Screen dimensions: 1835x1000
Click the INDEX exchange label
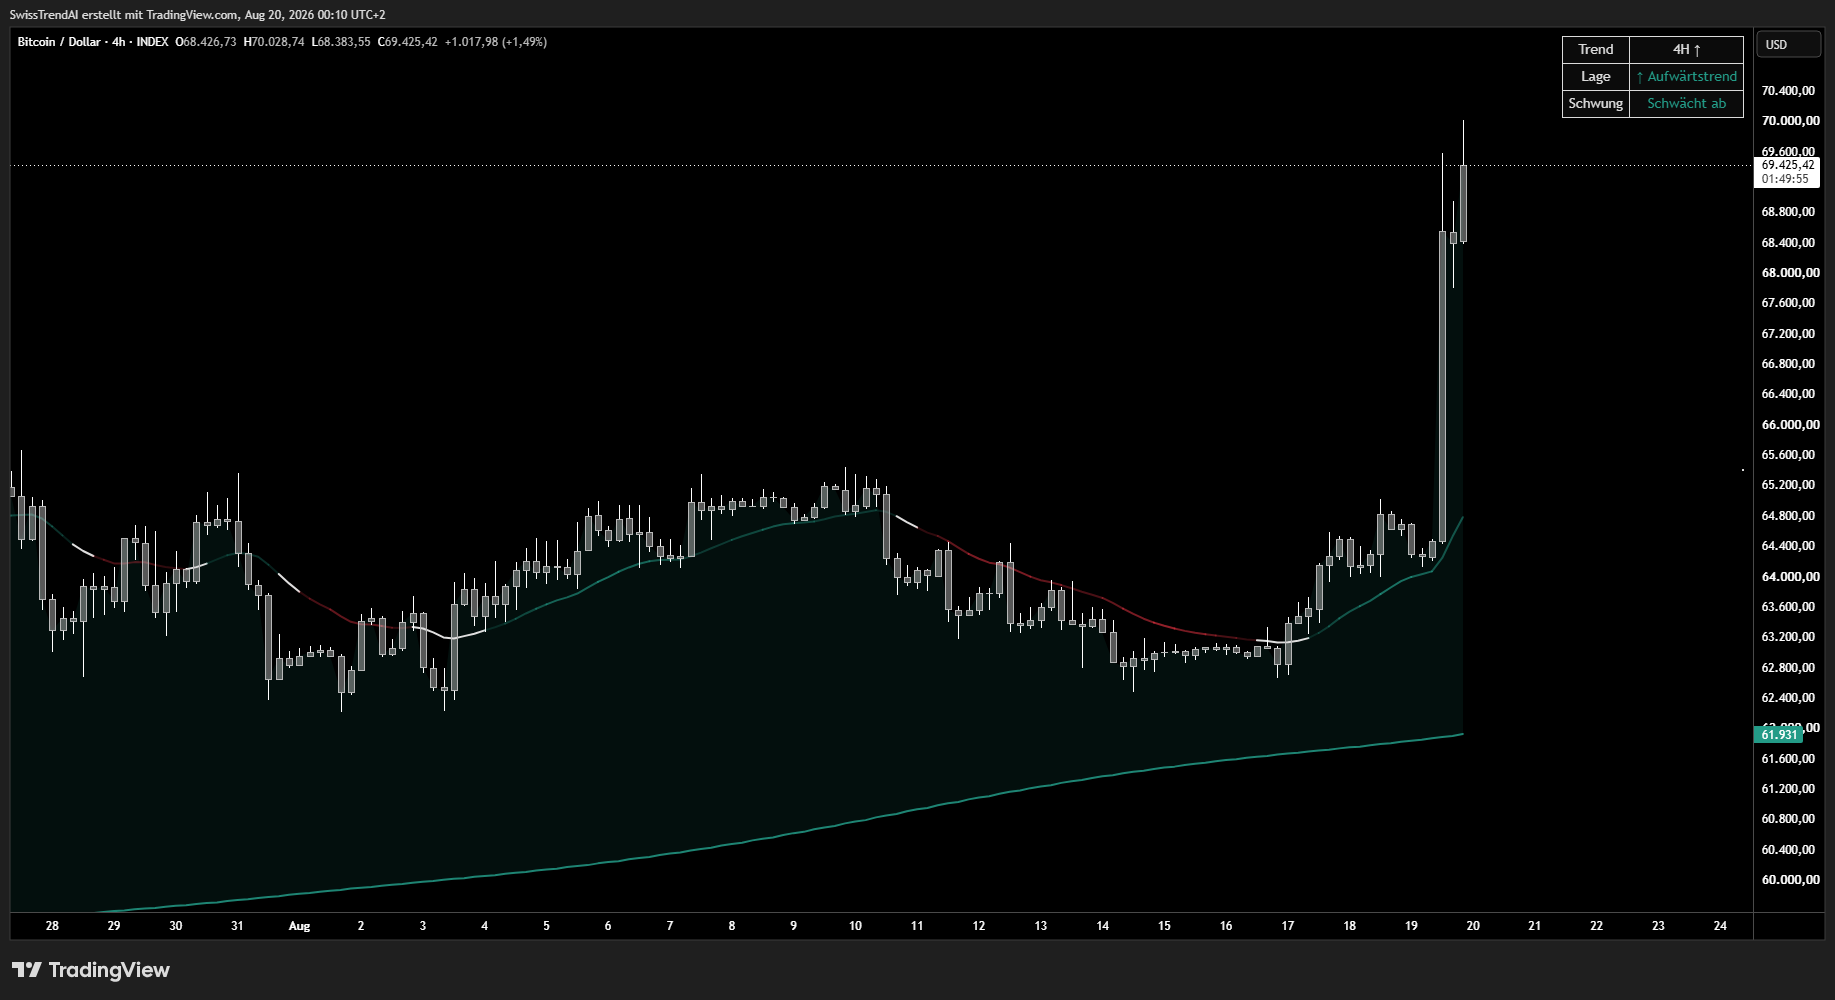pos(152,42)
